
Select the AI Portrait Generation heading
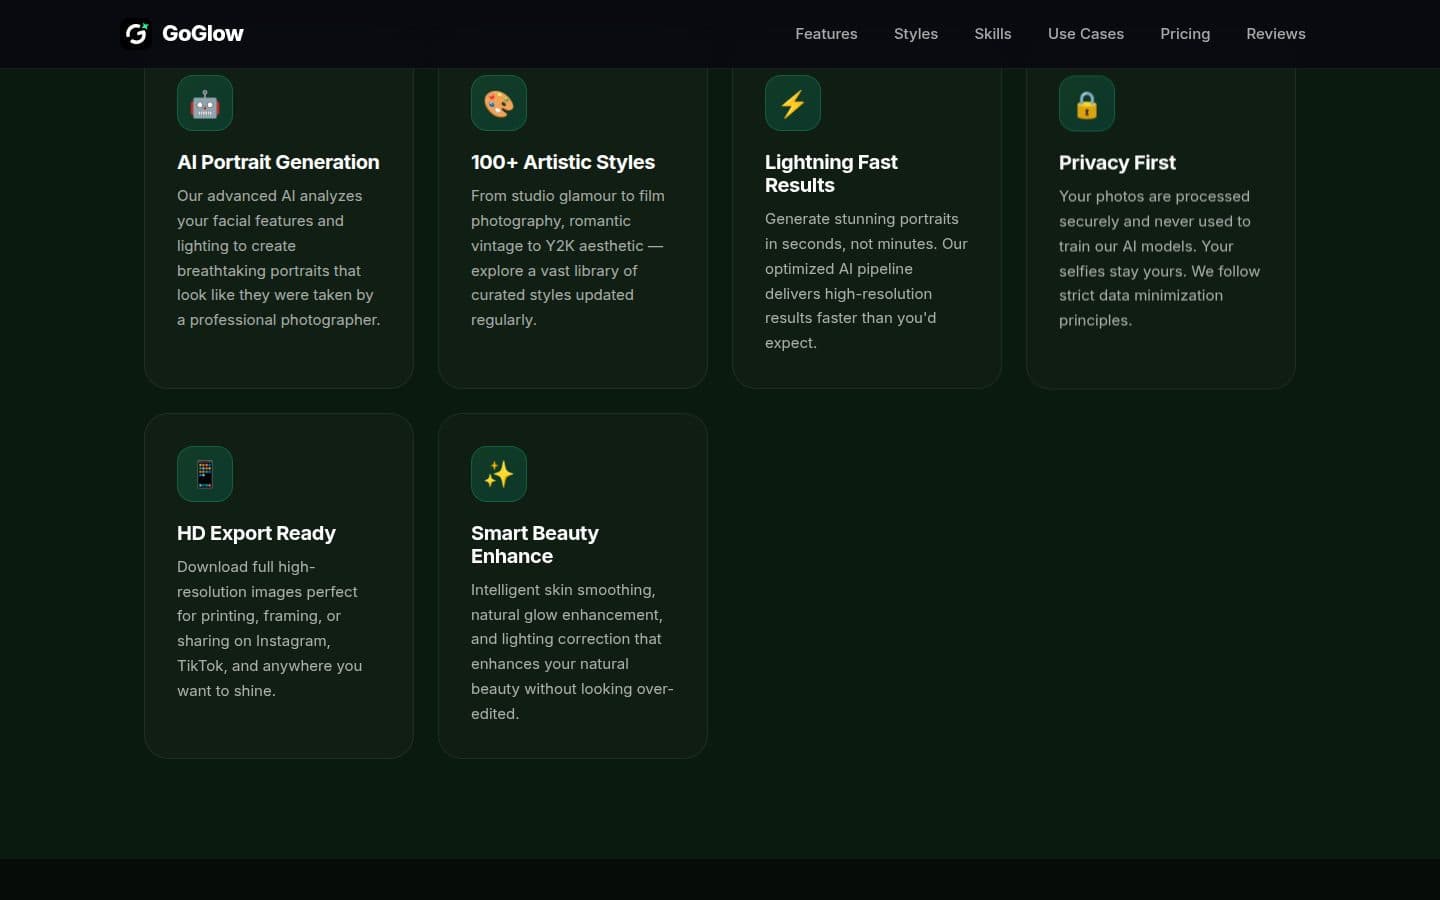[x=278, y=162]
